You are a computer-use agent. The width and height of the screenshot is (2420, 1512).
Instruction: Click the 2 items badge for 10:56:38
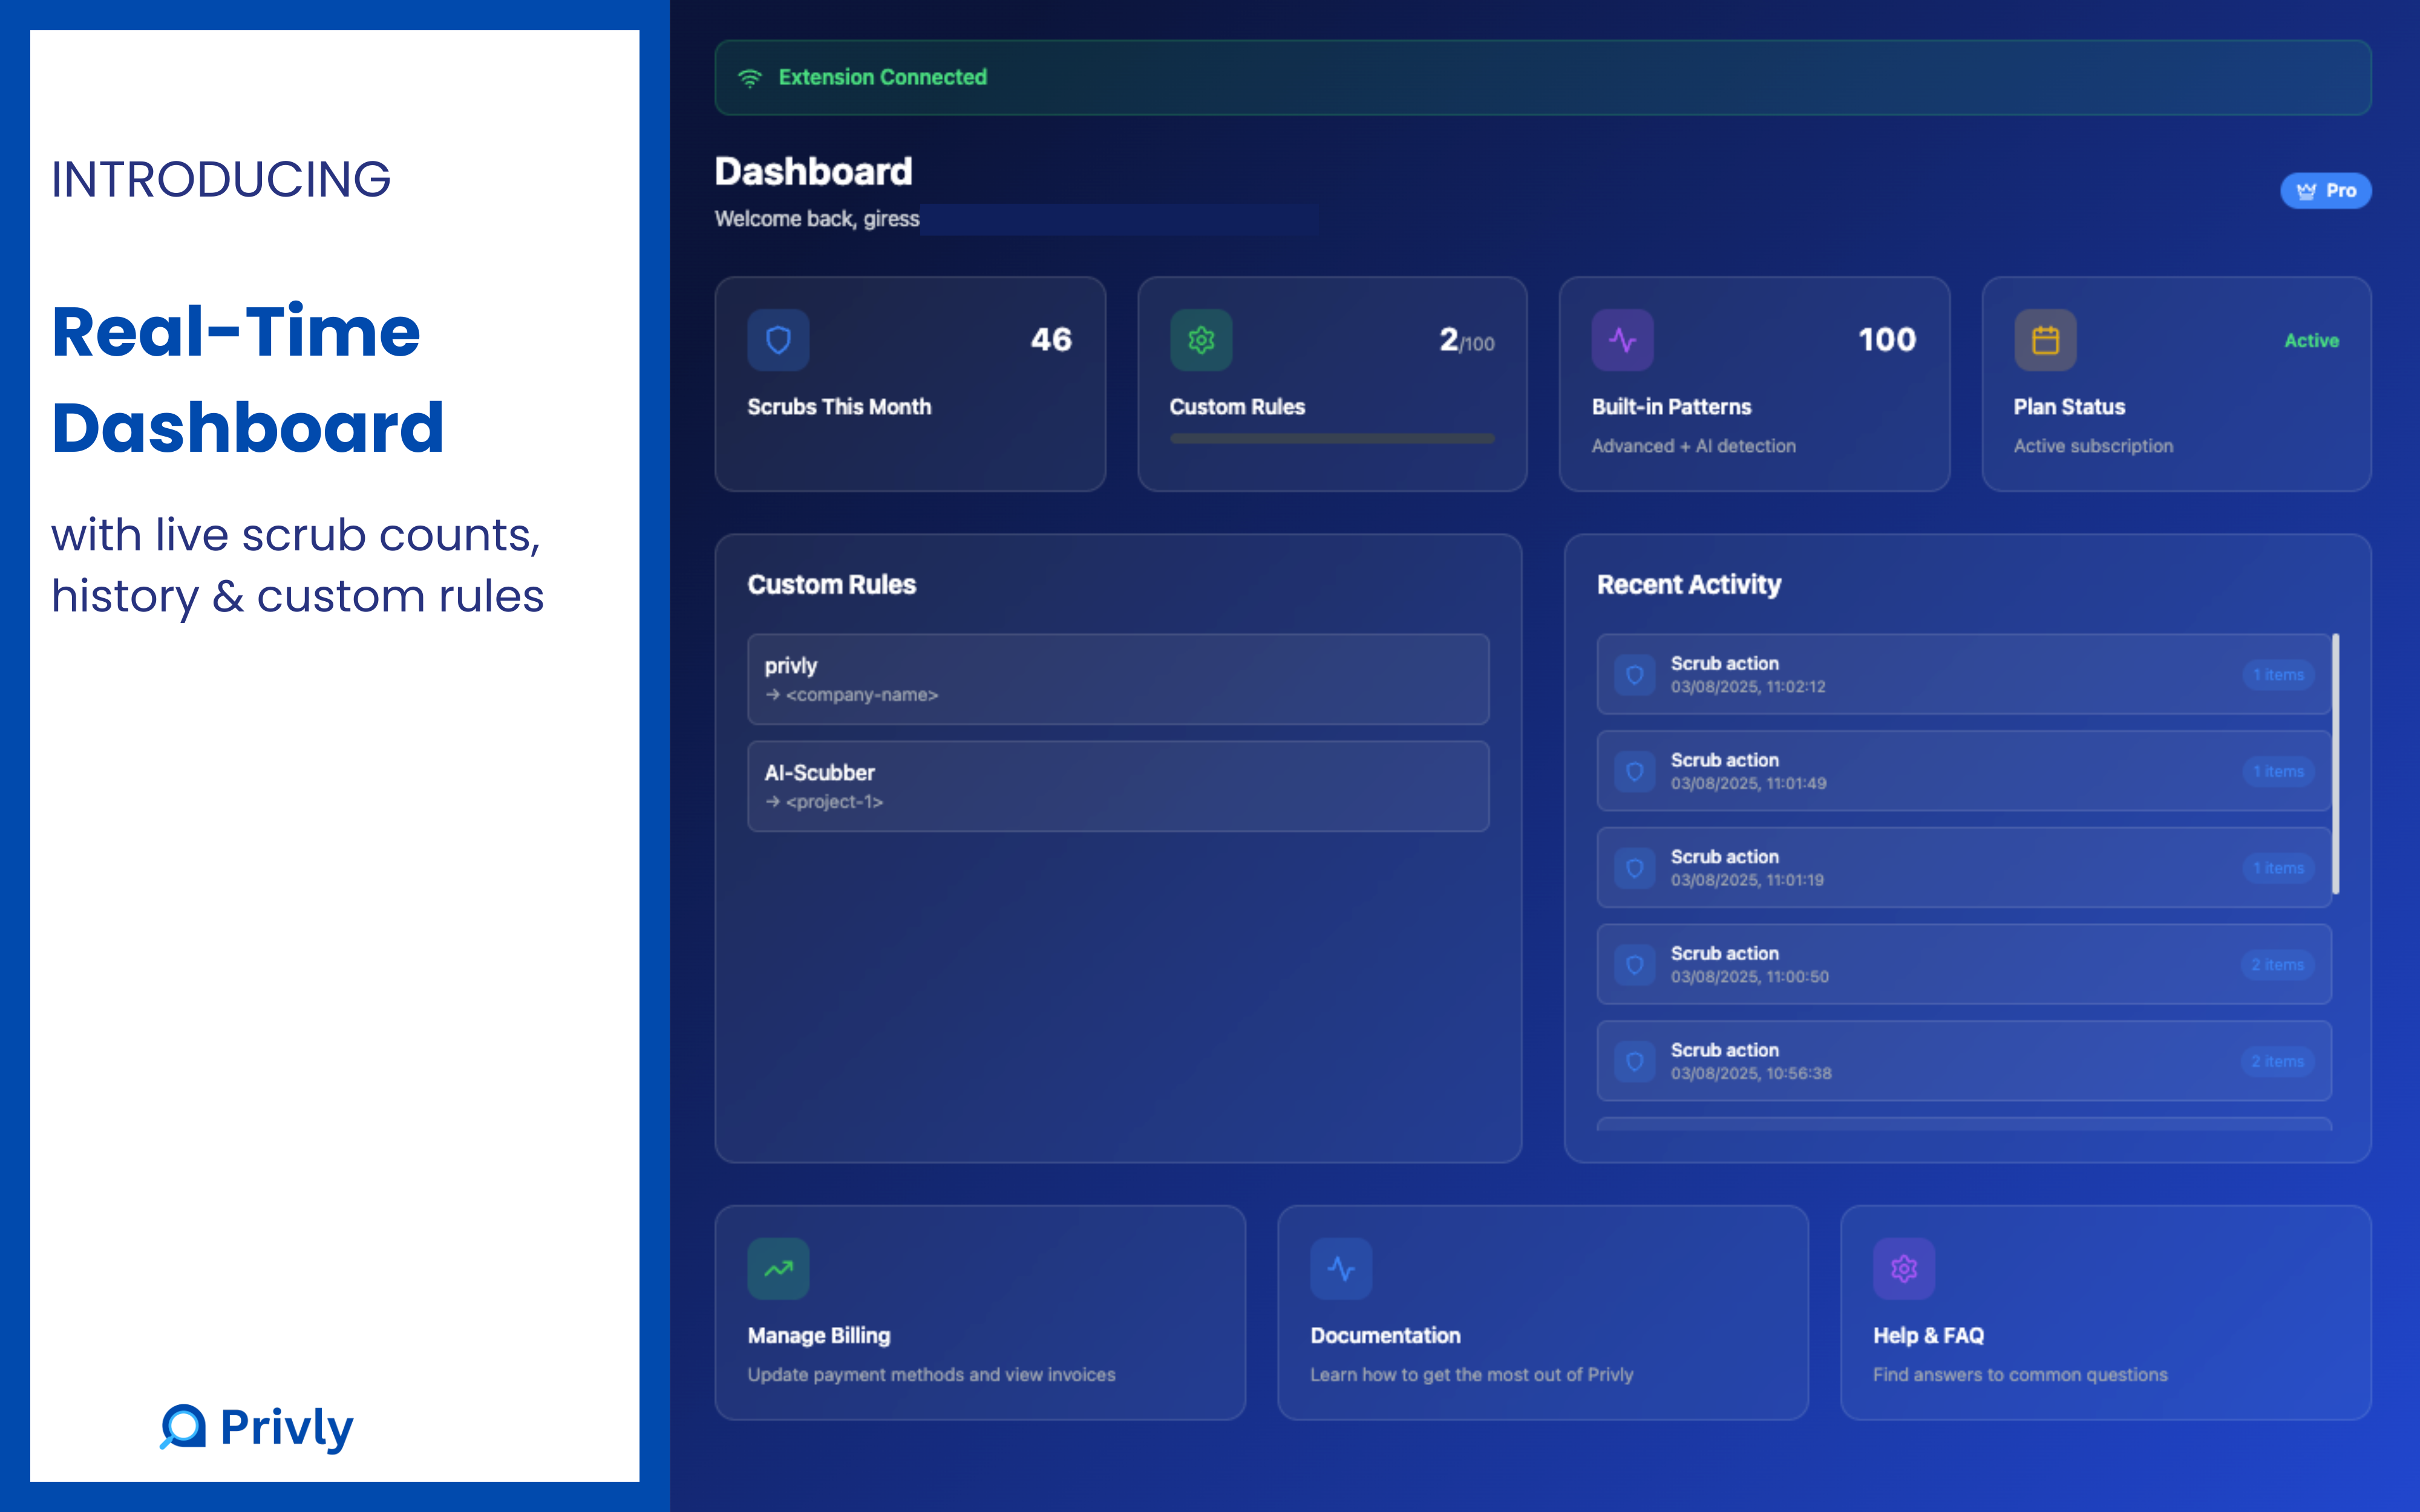coord(2277,1061)
